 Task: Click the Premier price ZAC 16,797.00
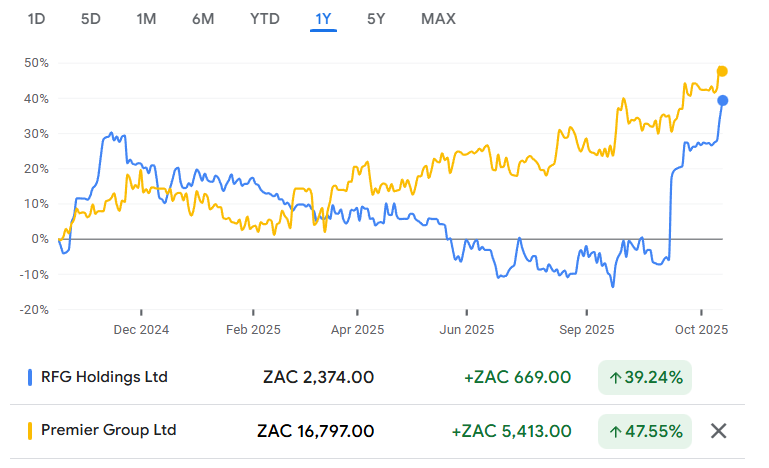coord(316,431)
